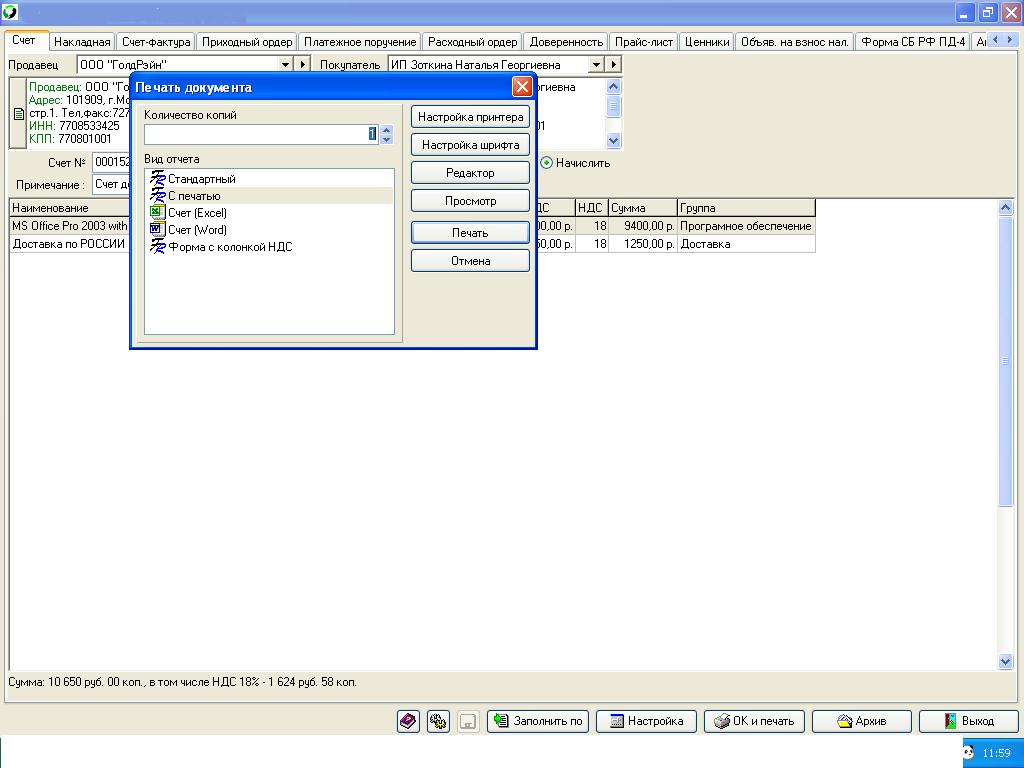Viewport: 1024px width, 768px height.
Task: Click the 1250,00 р. sum cell
Action: (643, 244)
